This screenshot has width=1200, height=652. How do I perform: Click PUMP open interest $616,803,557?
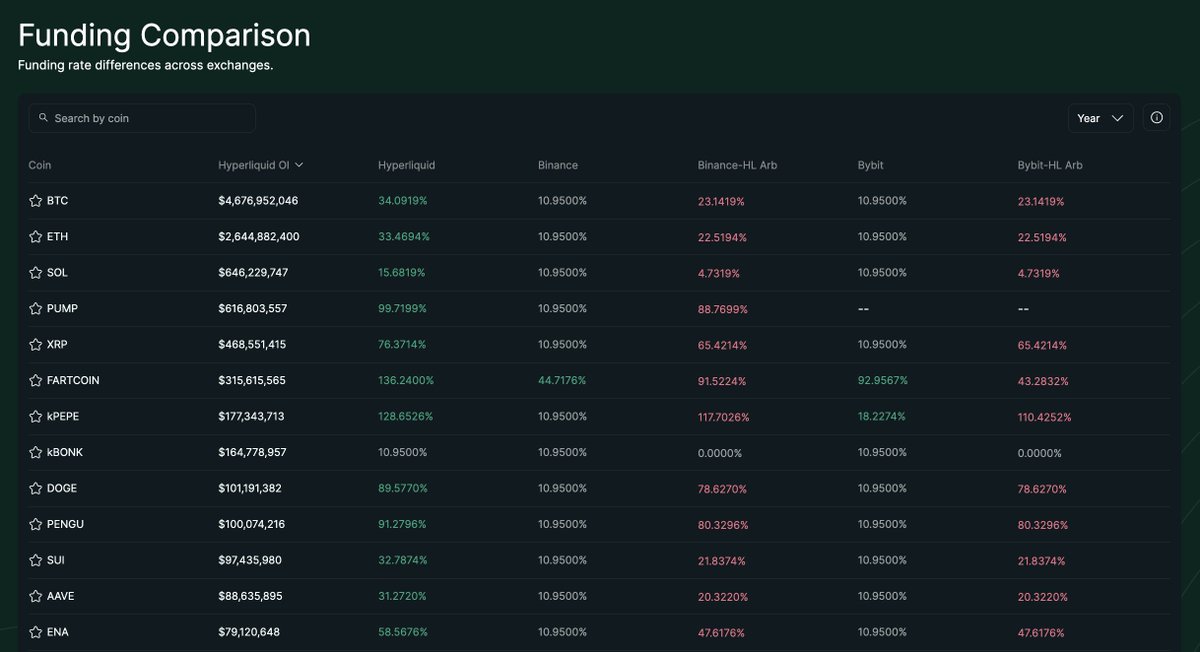[x=253, y=309]
